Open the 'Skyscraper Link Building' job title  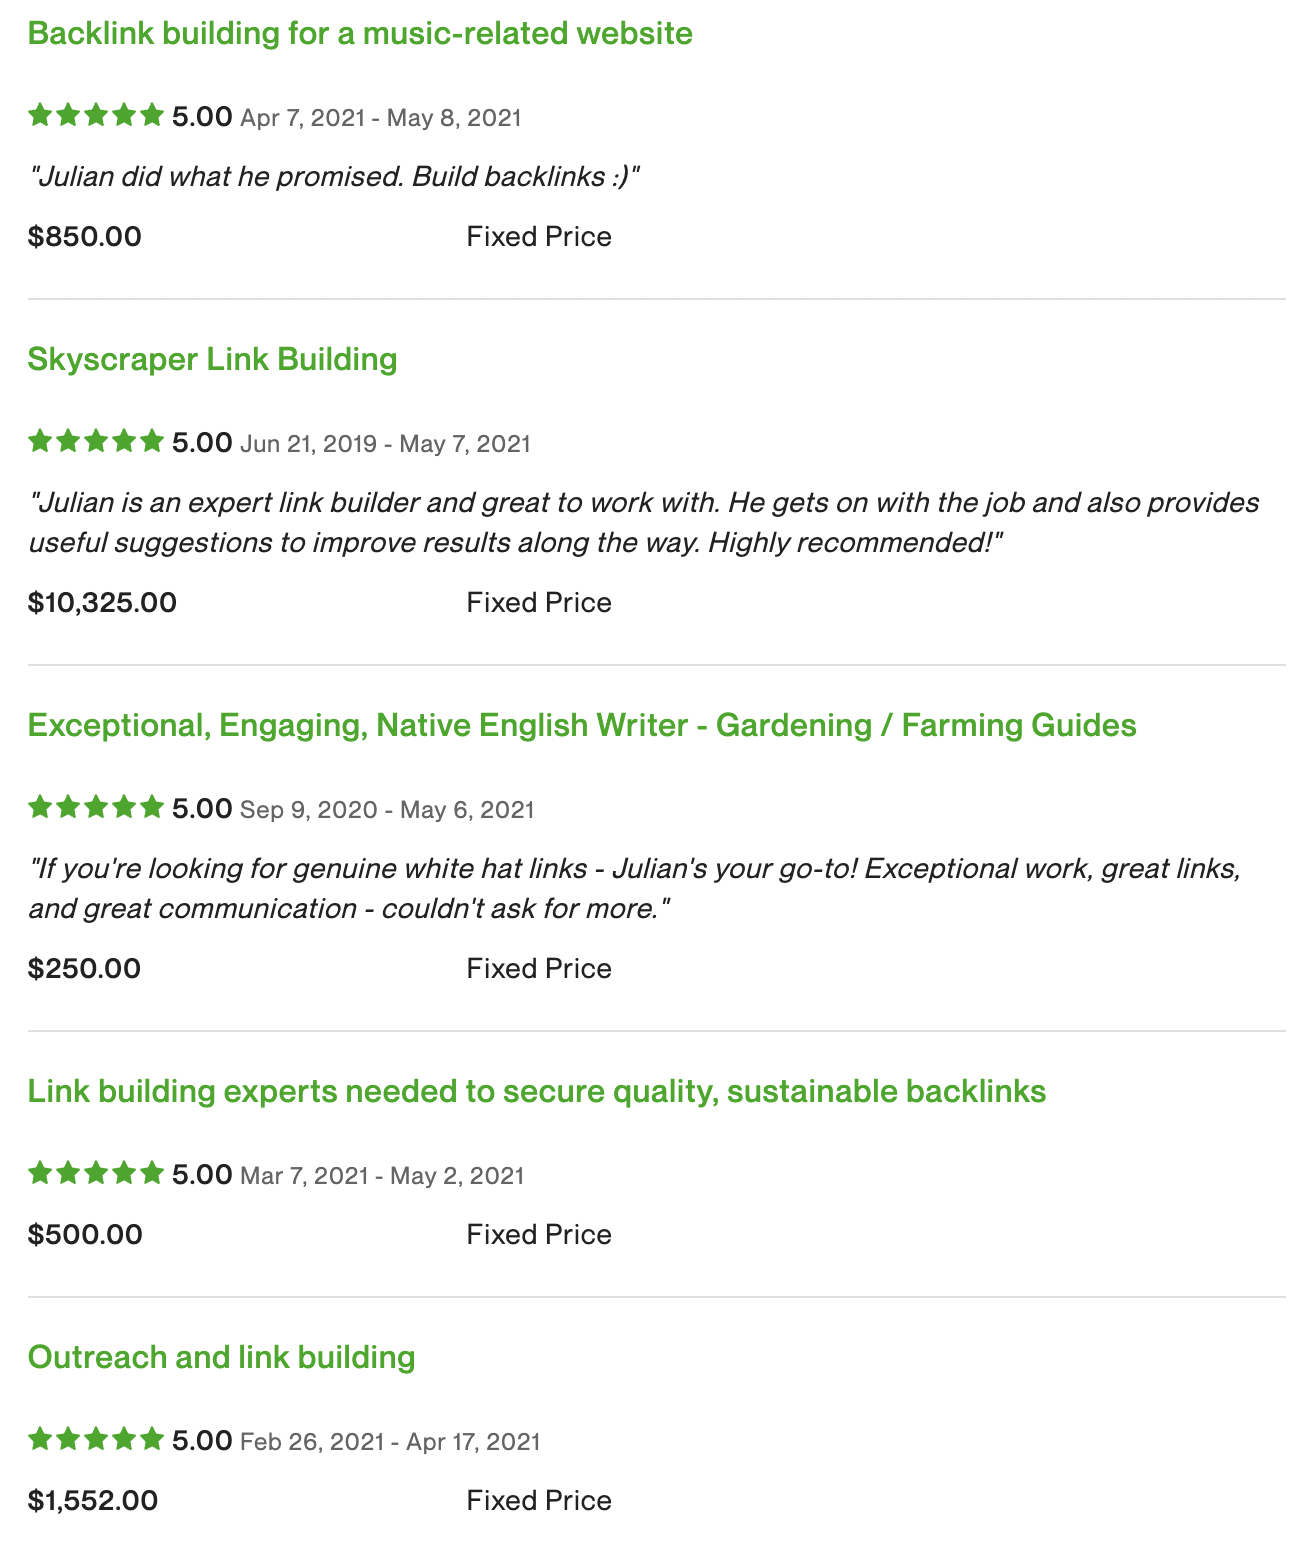pyautogui.click(x=213, y=360)
